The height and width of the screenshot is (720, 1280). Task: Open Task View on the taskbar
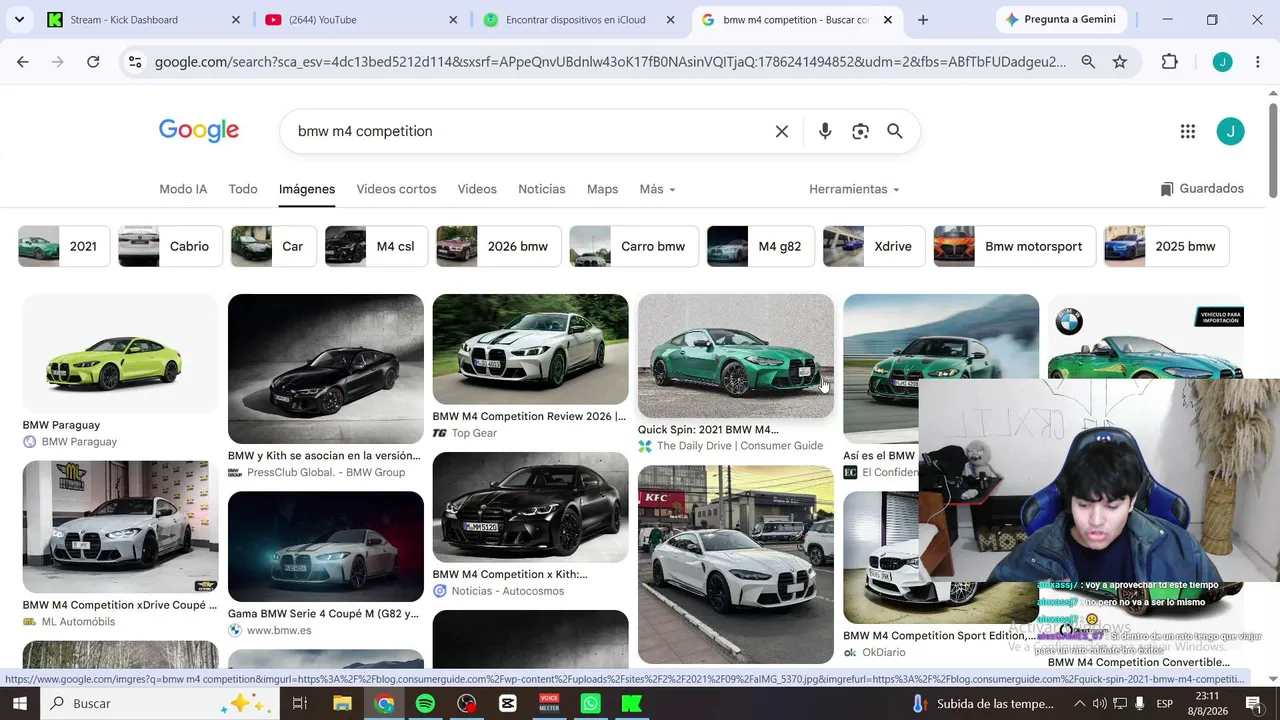[x=299, y=704]
